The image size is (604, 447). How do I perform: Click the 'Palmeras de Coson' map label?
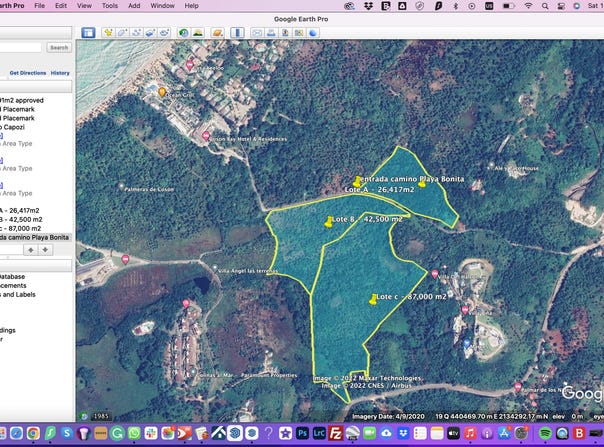(149, 189)
